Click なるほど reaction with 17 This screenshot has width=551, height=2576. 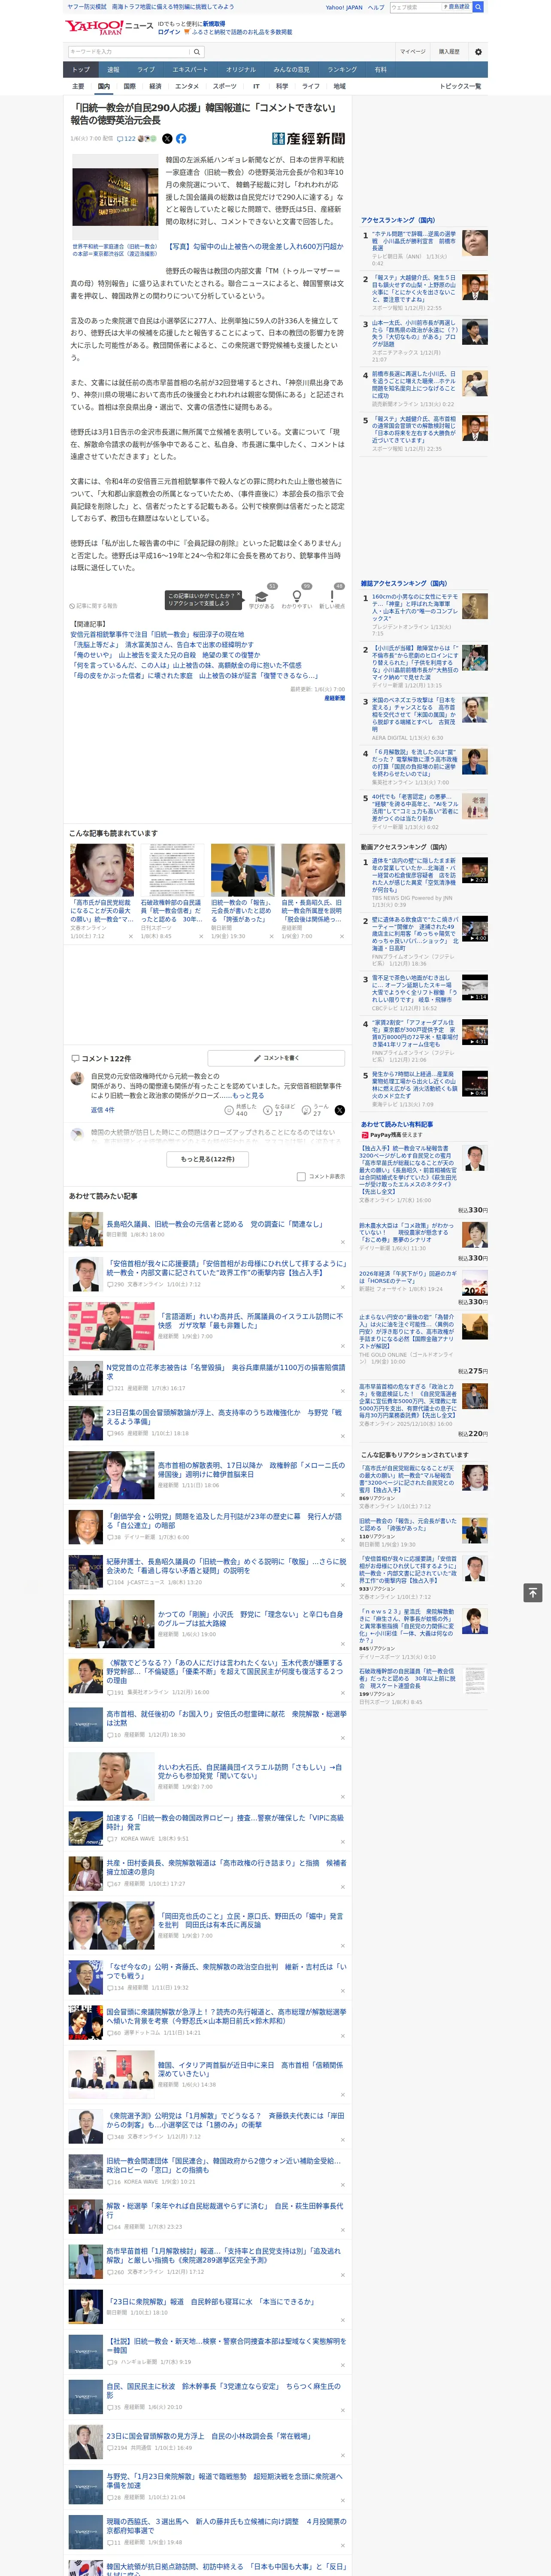pos(279,1110)
